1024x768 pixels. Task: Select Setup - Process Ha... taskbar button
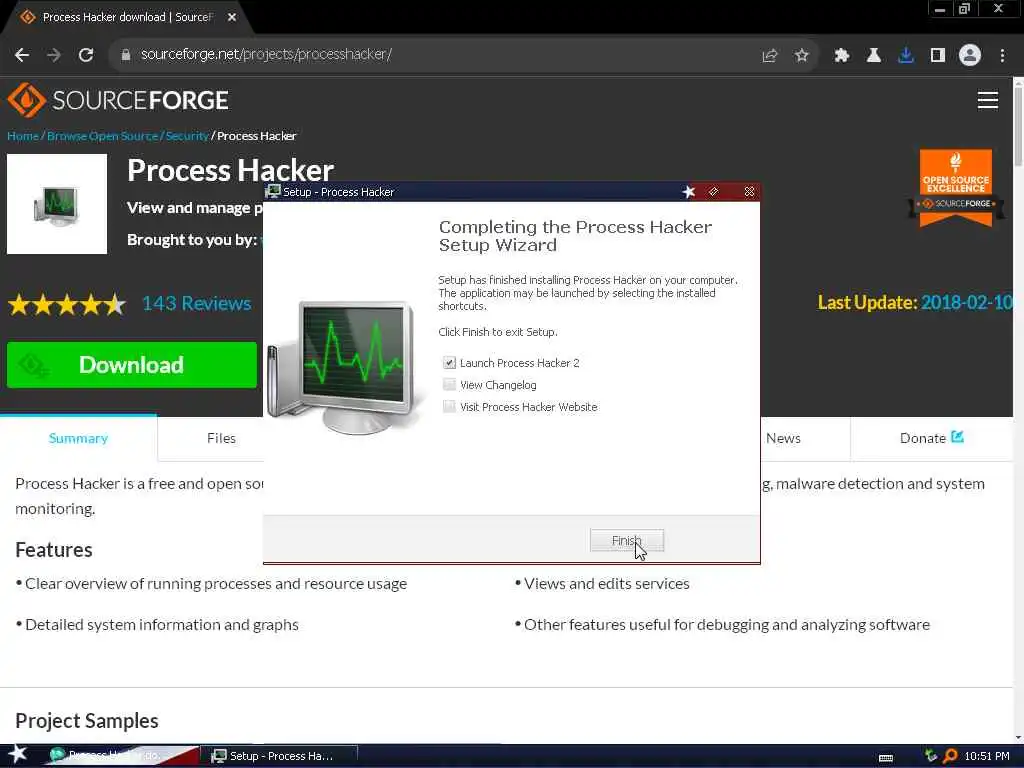click(278, 756)
